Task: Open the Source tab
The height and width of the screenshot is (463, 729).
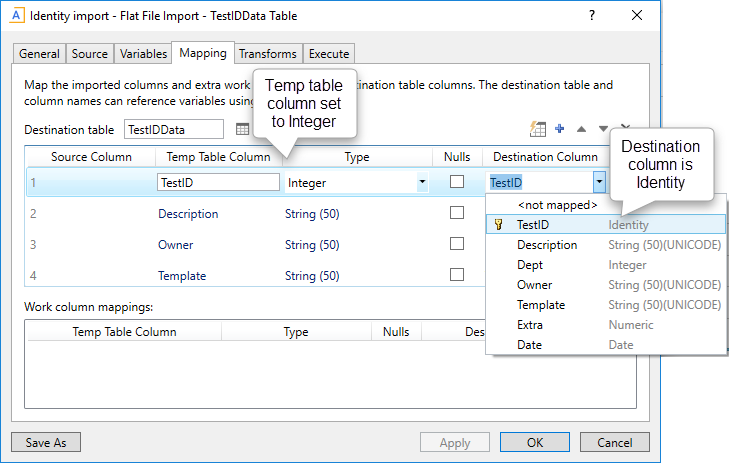Action: click(x=90, y=54)
